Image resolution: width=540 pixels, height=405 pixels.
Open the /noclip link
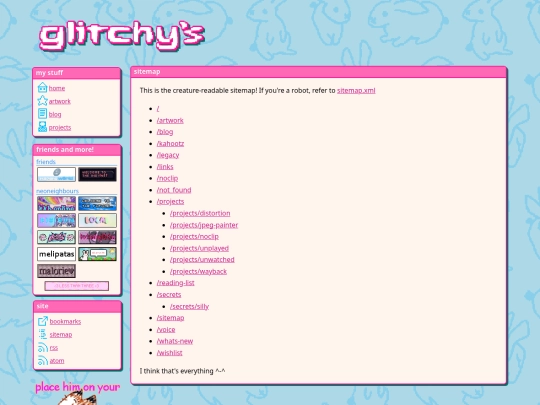pyautogui.click(x=167, y=178)
